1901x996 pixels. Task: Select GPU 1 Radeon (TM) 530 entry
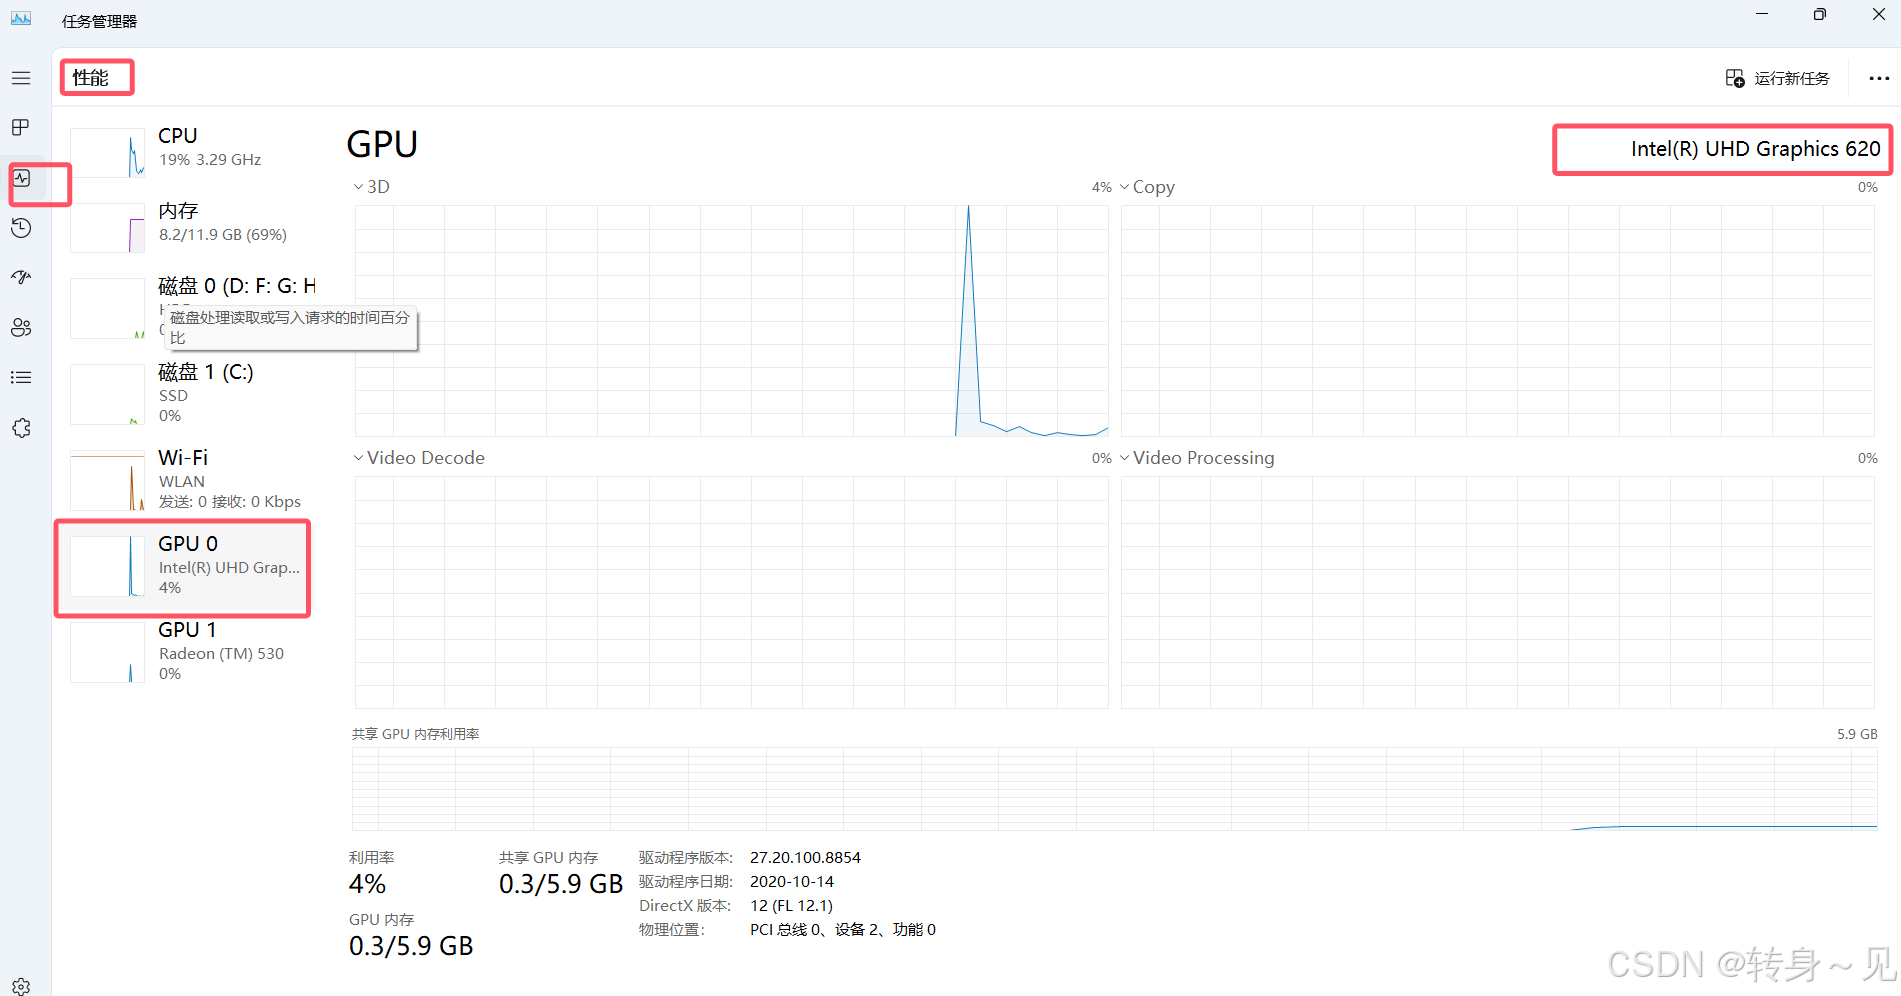190,652
